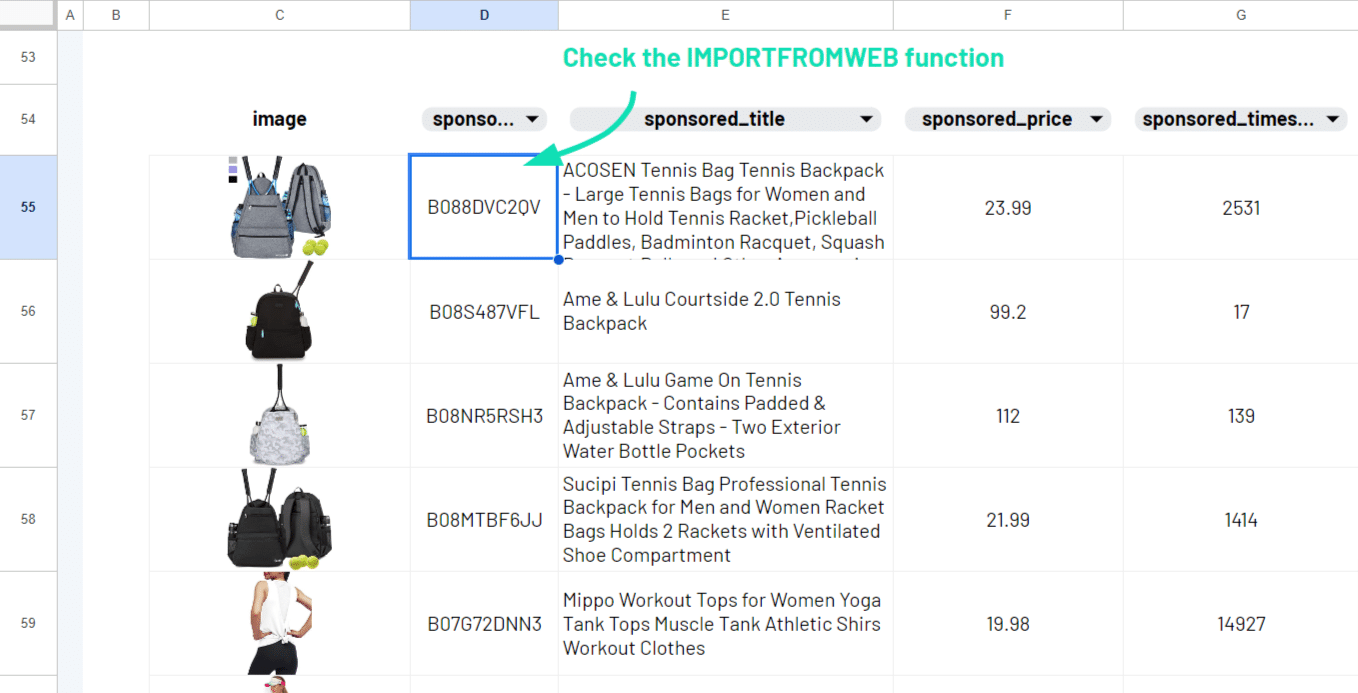
Task: Select row 55 header
Action: 28,207
